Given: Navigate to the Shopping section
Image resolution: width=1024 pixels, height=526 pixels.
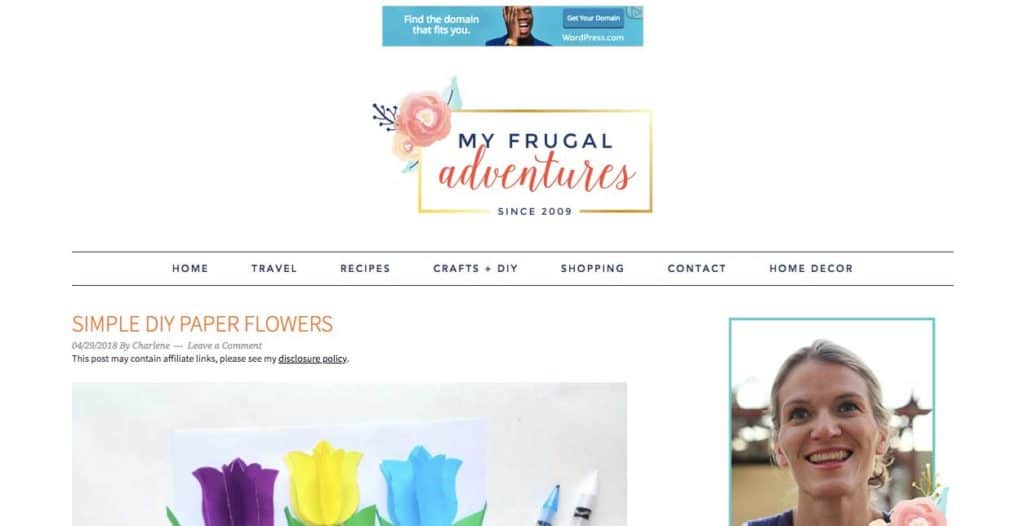Looking at the screenshot, I should (x=592, y=269).
